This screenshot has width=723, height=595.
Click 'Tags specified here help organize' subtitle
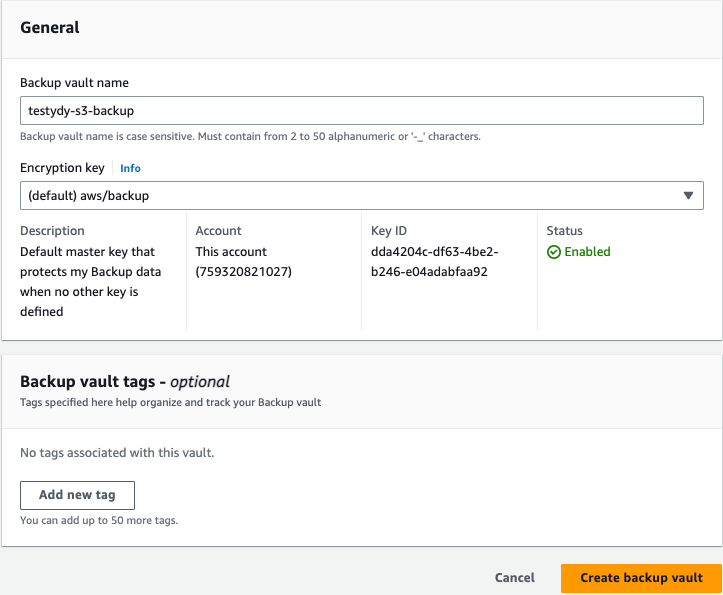pos(170,402)
